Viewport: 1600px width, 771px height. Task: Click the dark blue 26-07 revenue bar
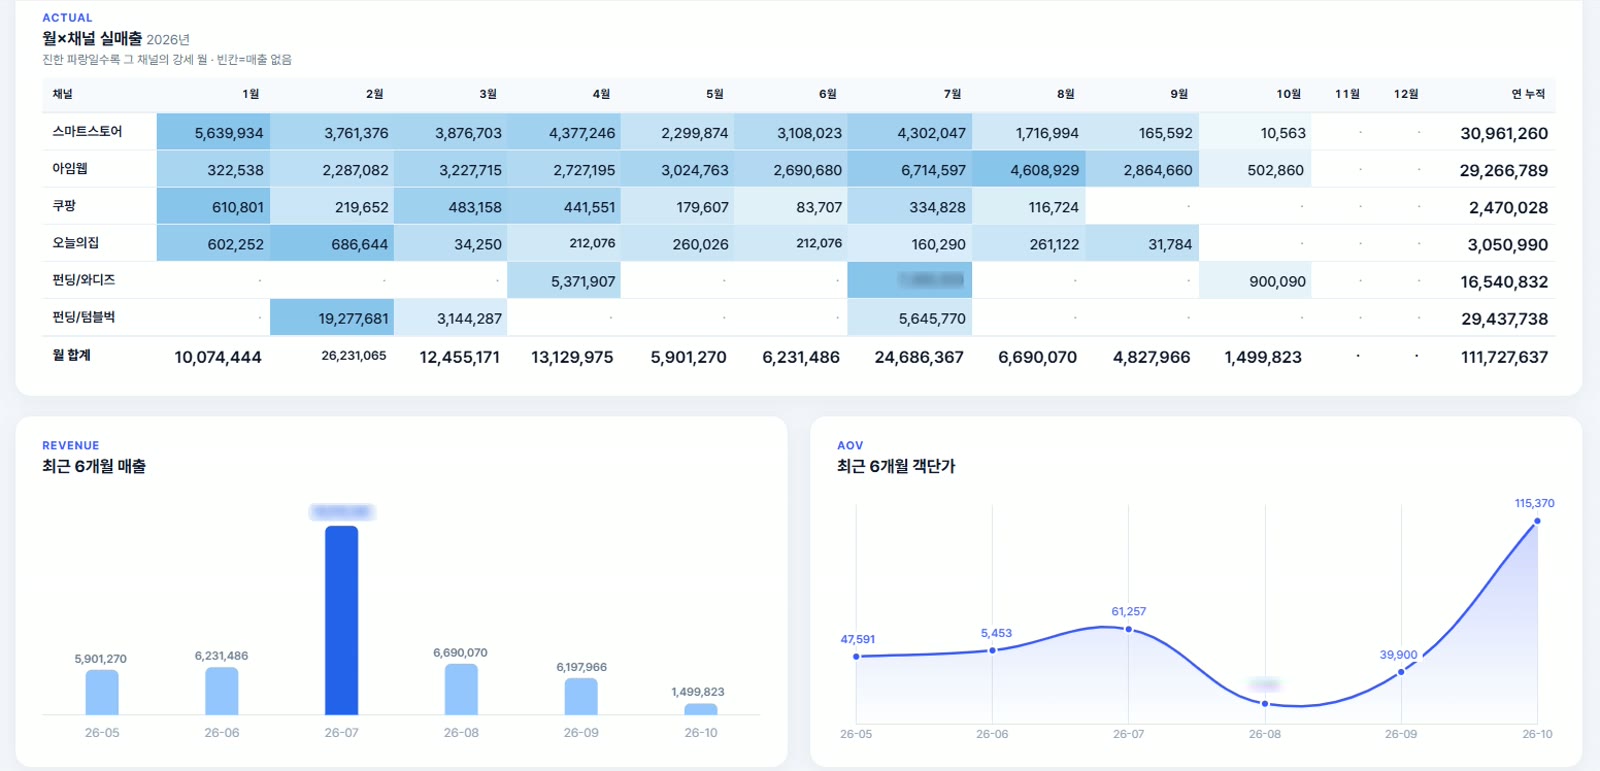point(341,620)
